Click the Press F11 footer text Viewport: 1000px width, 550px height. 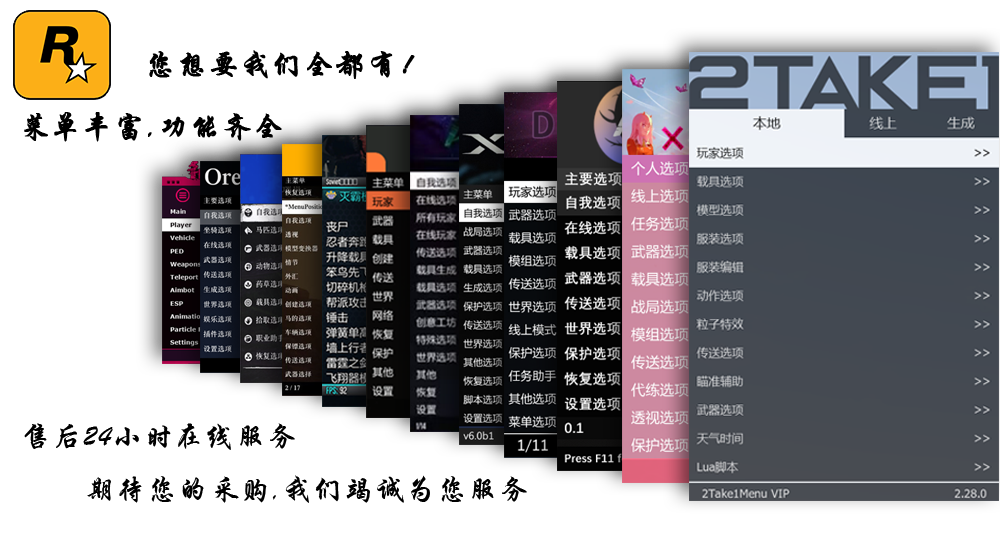(592, 458)
